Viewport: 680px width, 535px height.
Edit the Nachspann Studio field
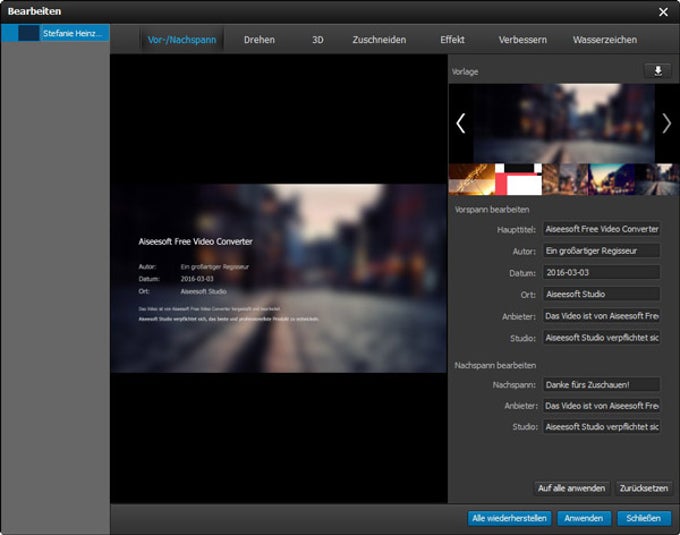[602, 427]
